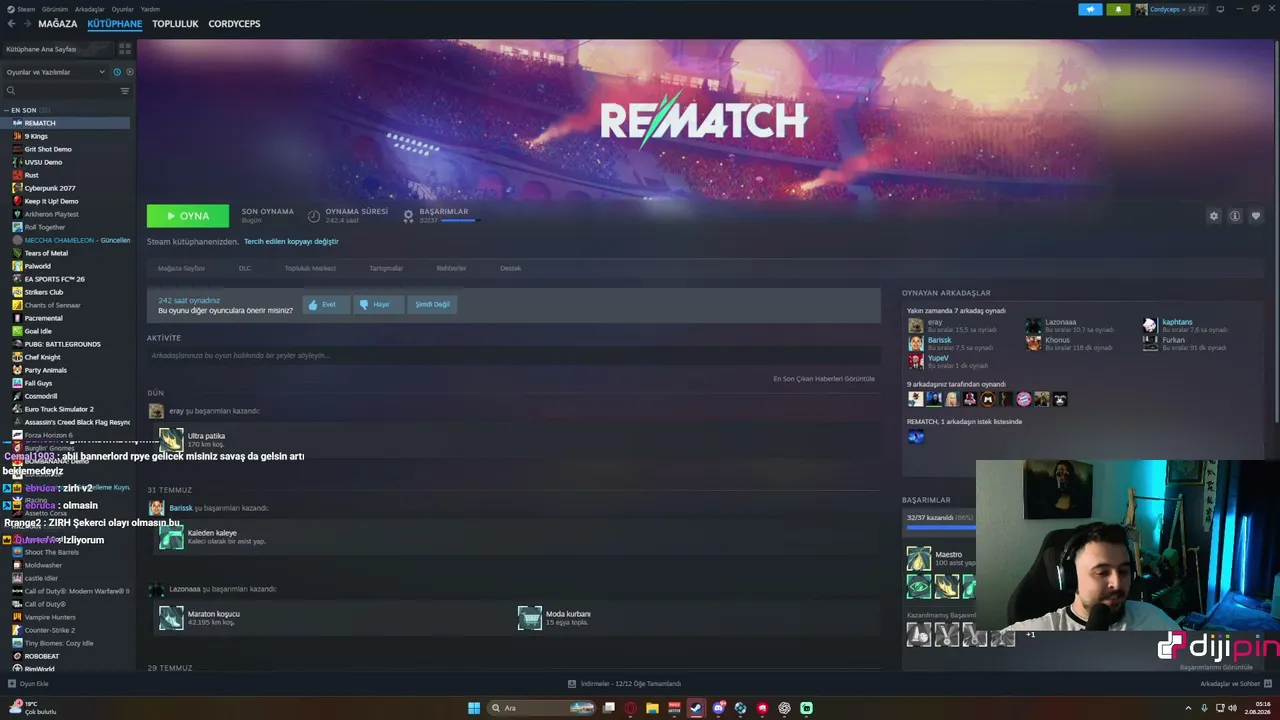1280x720 pixels.
Task: Open the Yardım menu
Action: click(151, 9)
